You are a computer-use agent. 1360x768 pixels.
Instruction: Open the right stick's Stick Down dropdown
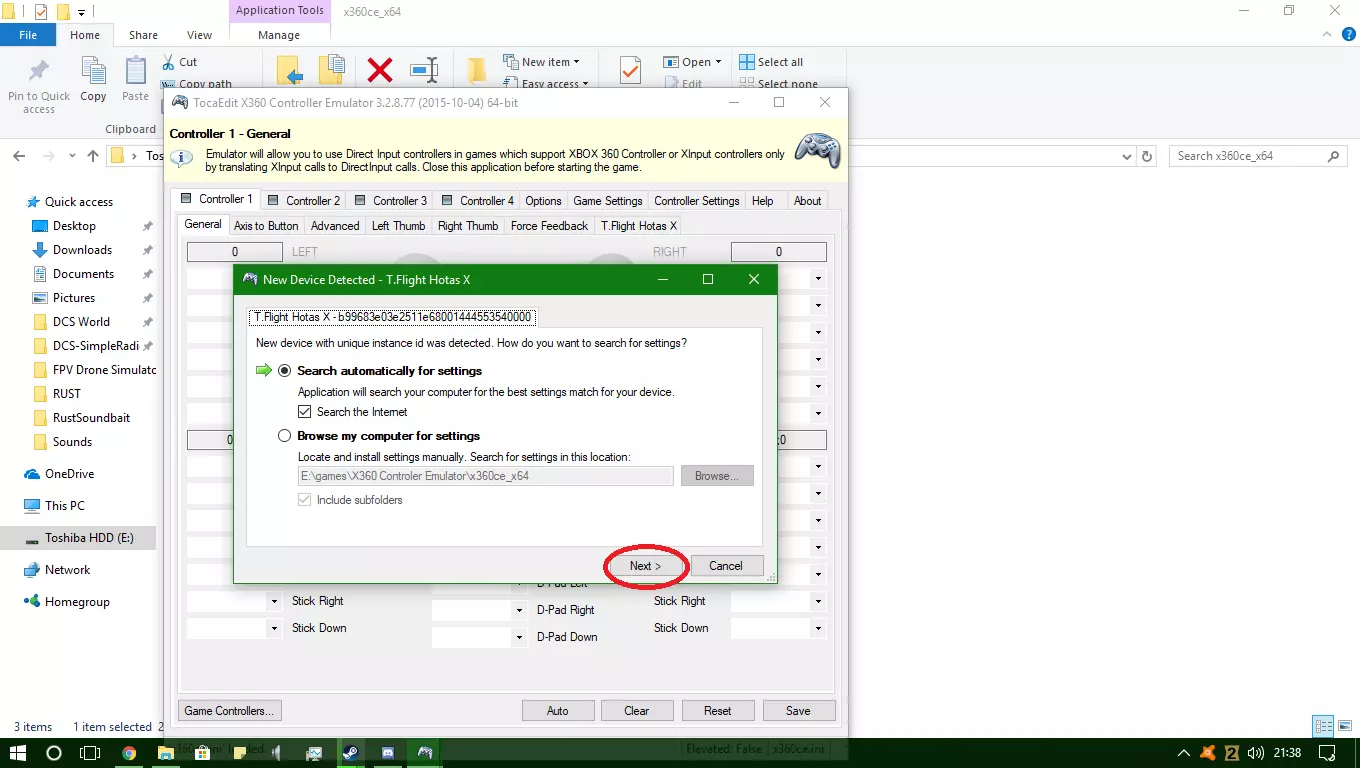(819, 629)
